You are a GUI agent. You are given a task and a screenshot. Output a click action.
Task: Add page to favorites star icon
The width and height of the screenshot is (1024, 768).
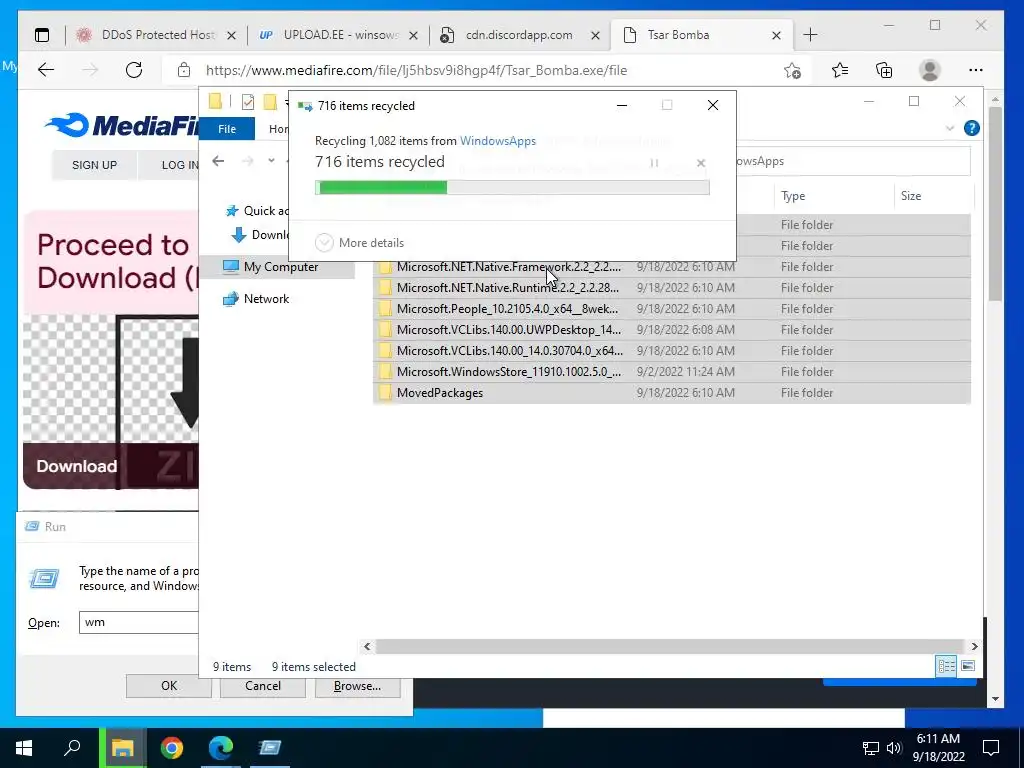coord(792,70)
